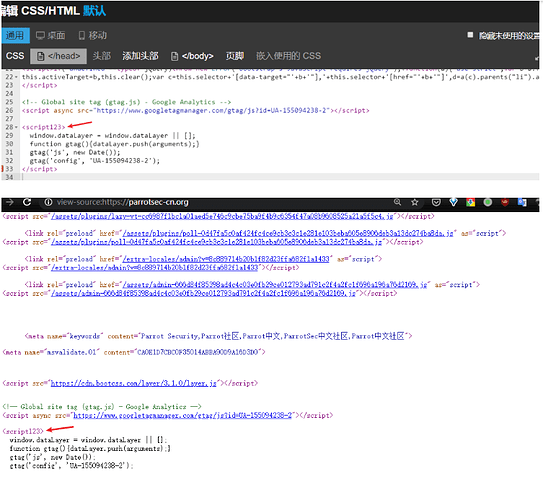Switch to the 移动 tab
Screen dimensions: 543x500
point(93,36)
